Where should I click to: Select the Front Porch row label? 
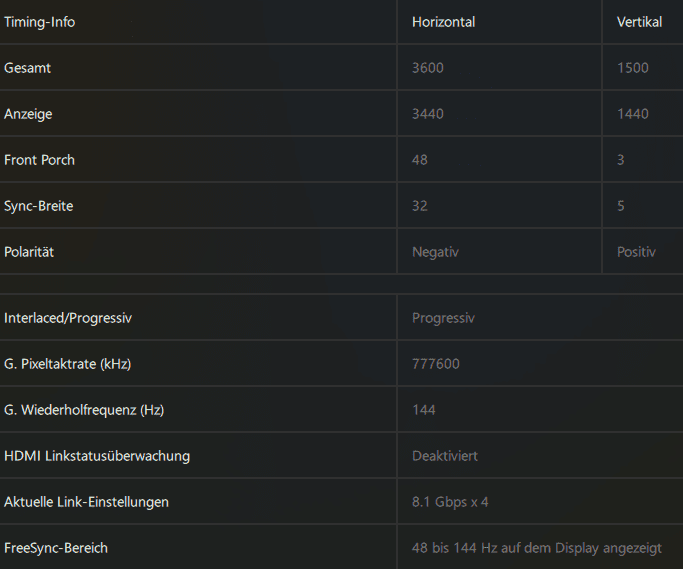pyautogui.click(x=40, y=160)
